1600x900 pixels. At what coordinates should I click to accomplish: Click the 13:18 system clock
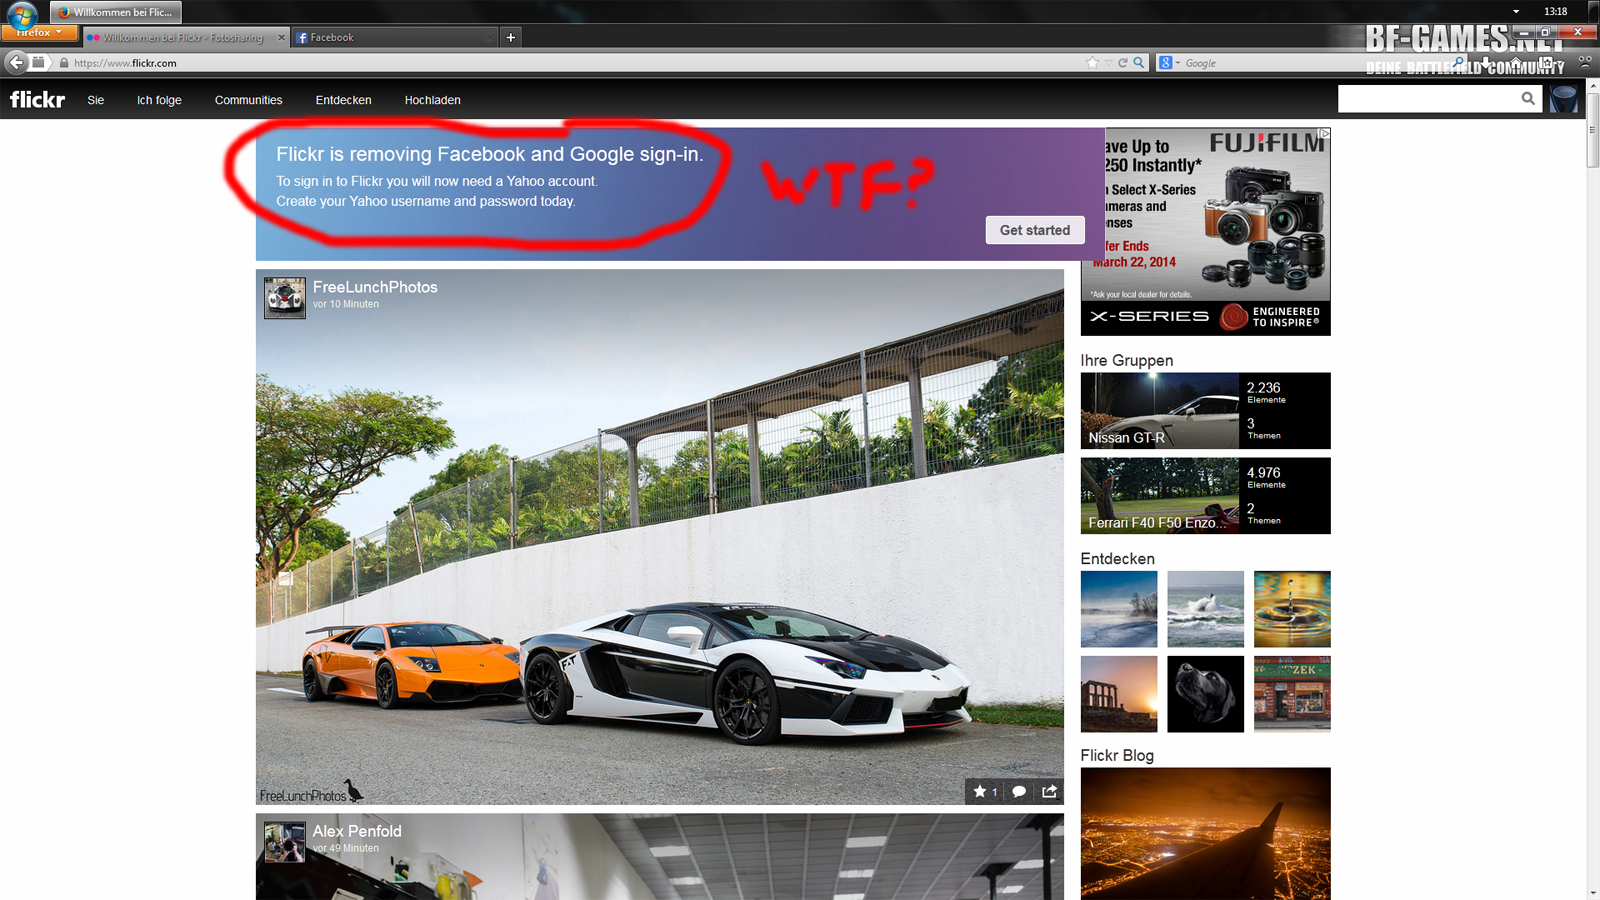(1555, 12)
